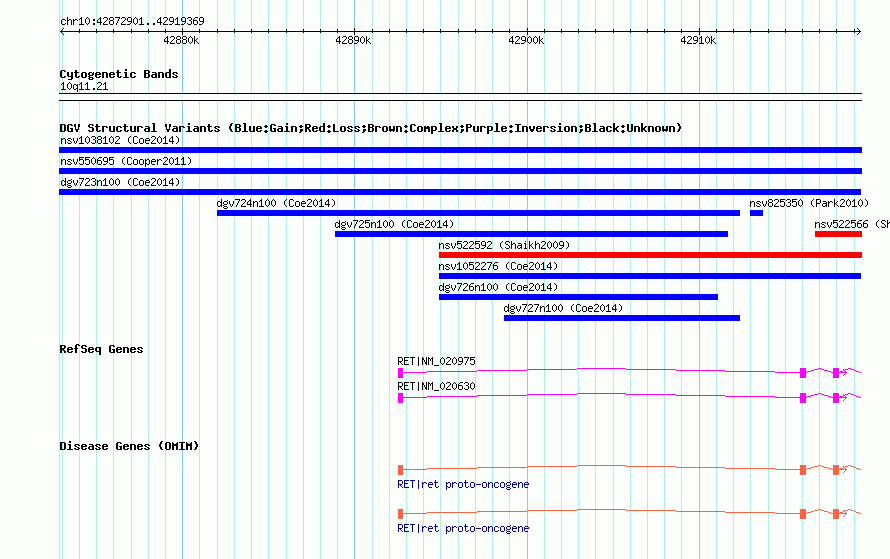This screenshot has width=890, height=559.
Task: Click the Disease Genes (OMIM) heading
Action: click(x=129, y=446)
